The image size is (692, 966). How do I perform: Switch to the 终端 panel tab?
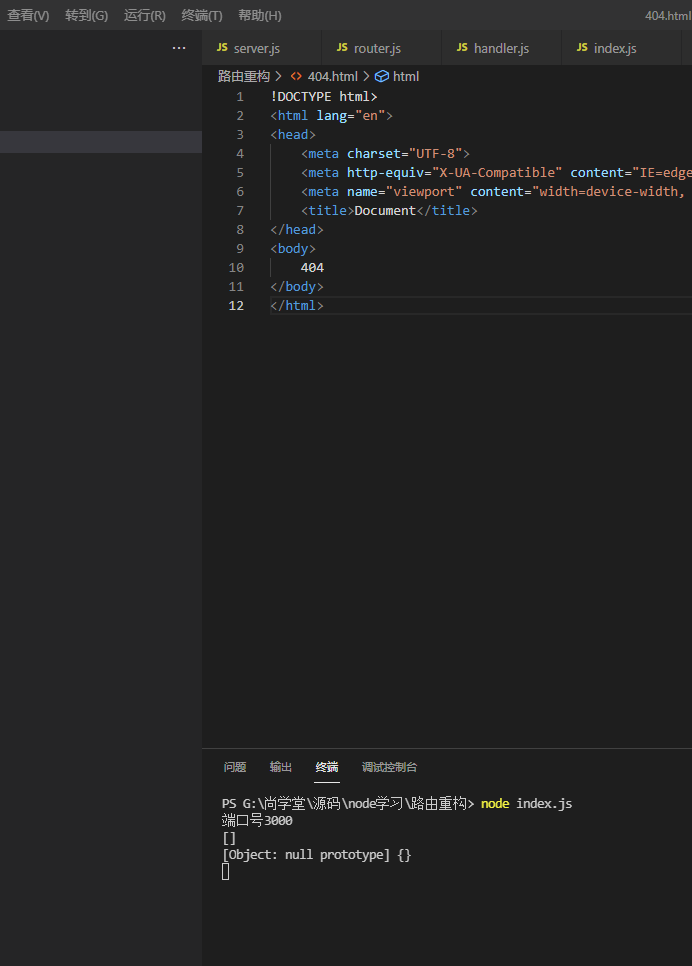click(x=327, y=767)
